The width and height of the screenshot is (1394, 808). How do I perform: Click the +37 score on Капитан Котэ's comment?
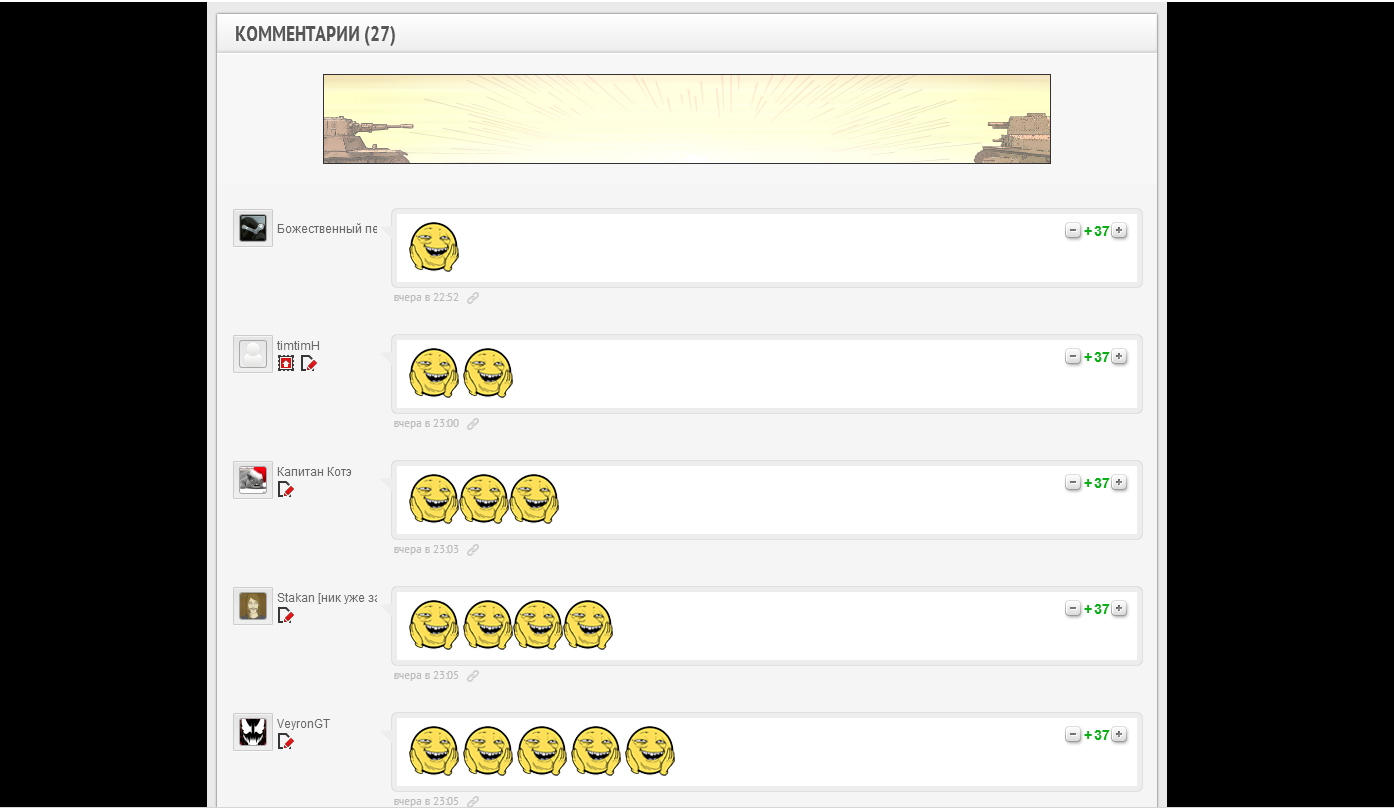tap(1097, 483)
